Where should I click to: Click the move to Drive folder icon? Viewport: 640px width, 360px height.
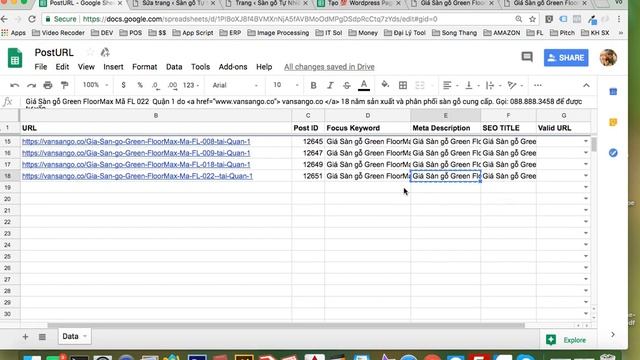[105, 53]
